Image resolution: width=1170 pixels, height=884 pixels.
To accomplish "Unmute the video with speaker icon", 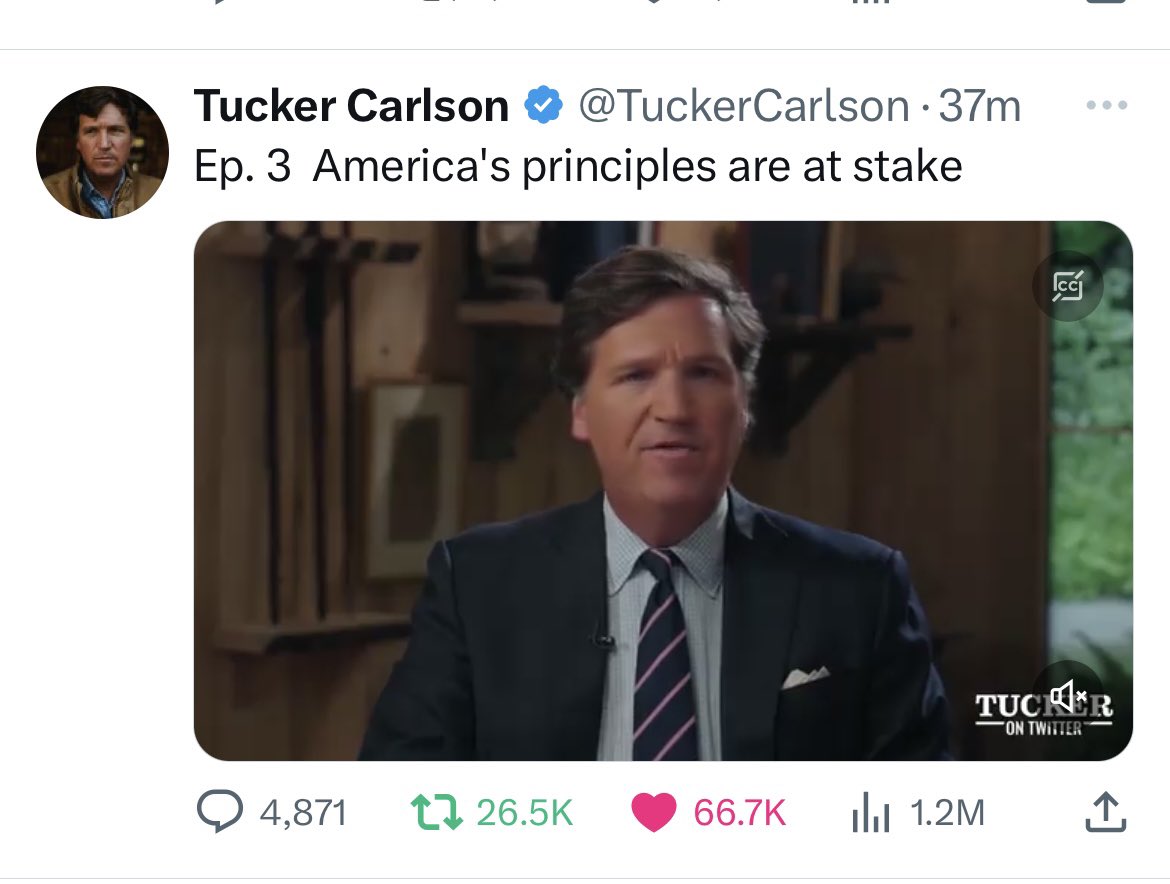I will pos(1067,694).
